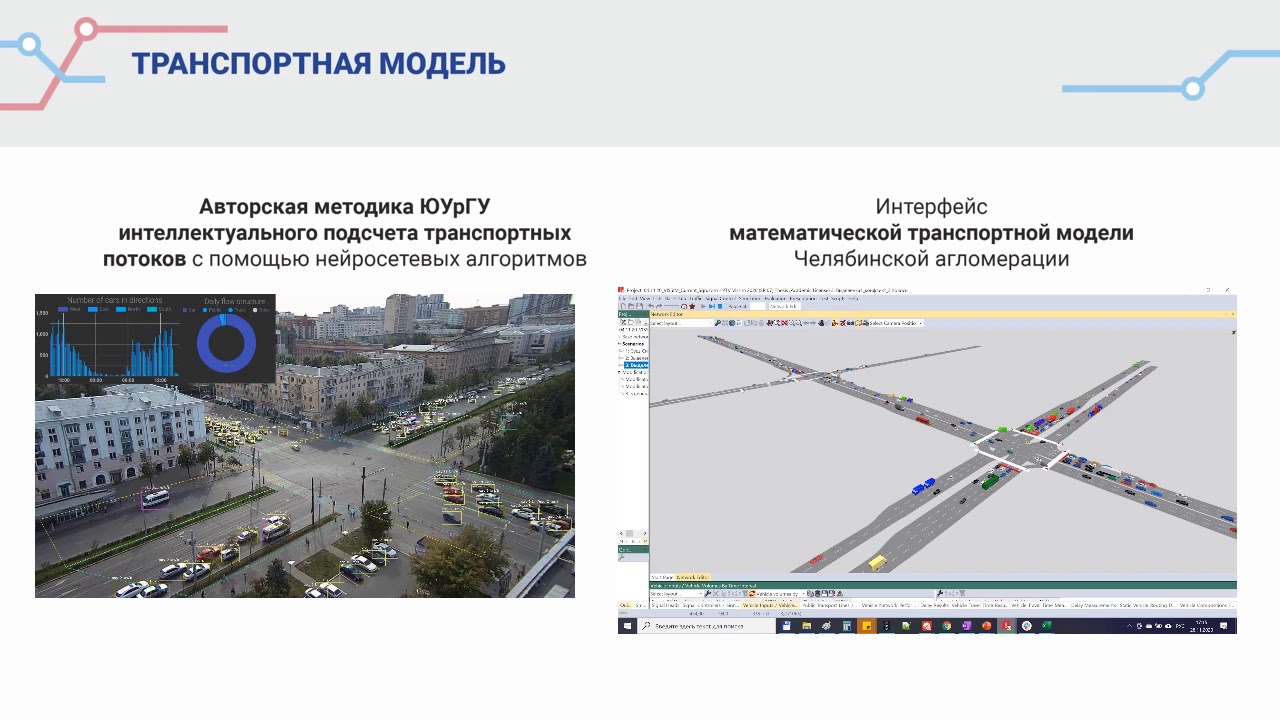Open Google Chrome from the taskbar
This screenshot has height=720, width=1280.
click(947, 626)
